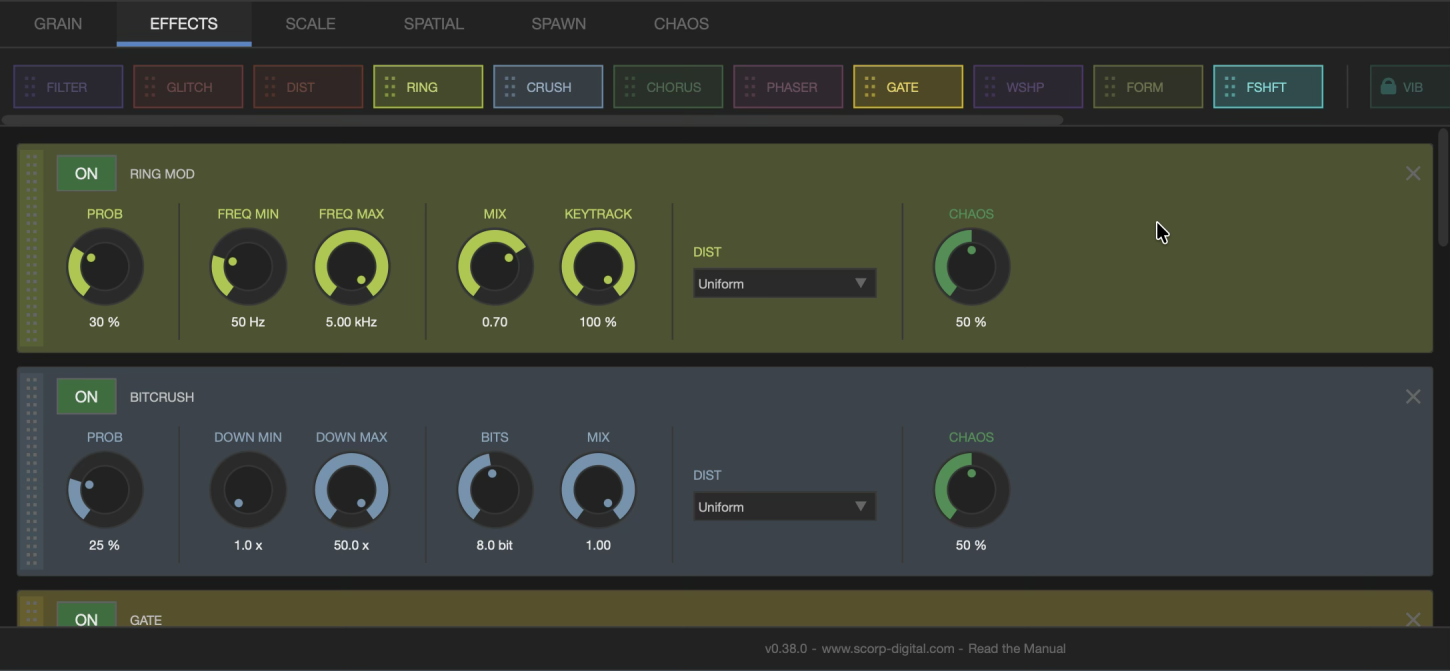
Task: Click the DOWN MAX knob
Action: pyautogui.click(x=351, y=490)
